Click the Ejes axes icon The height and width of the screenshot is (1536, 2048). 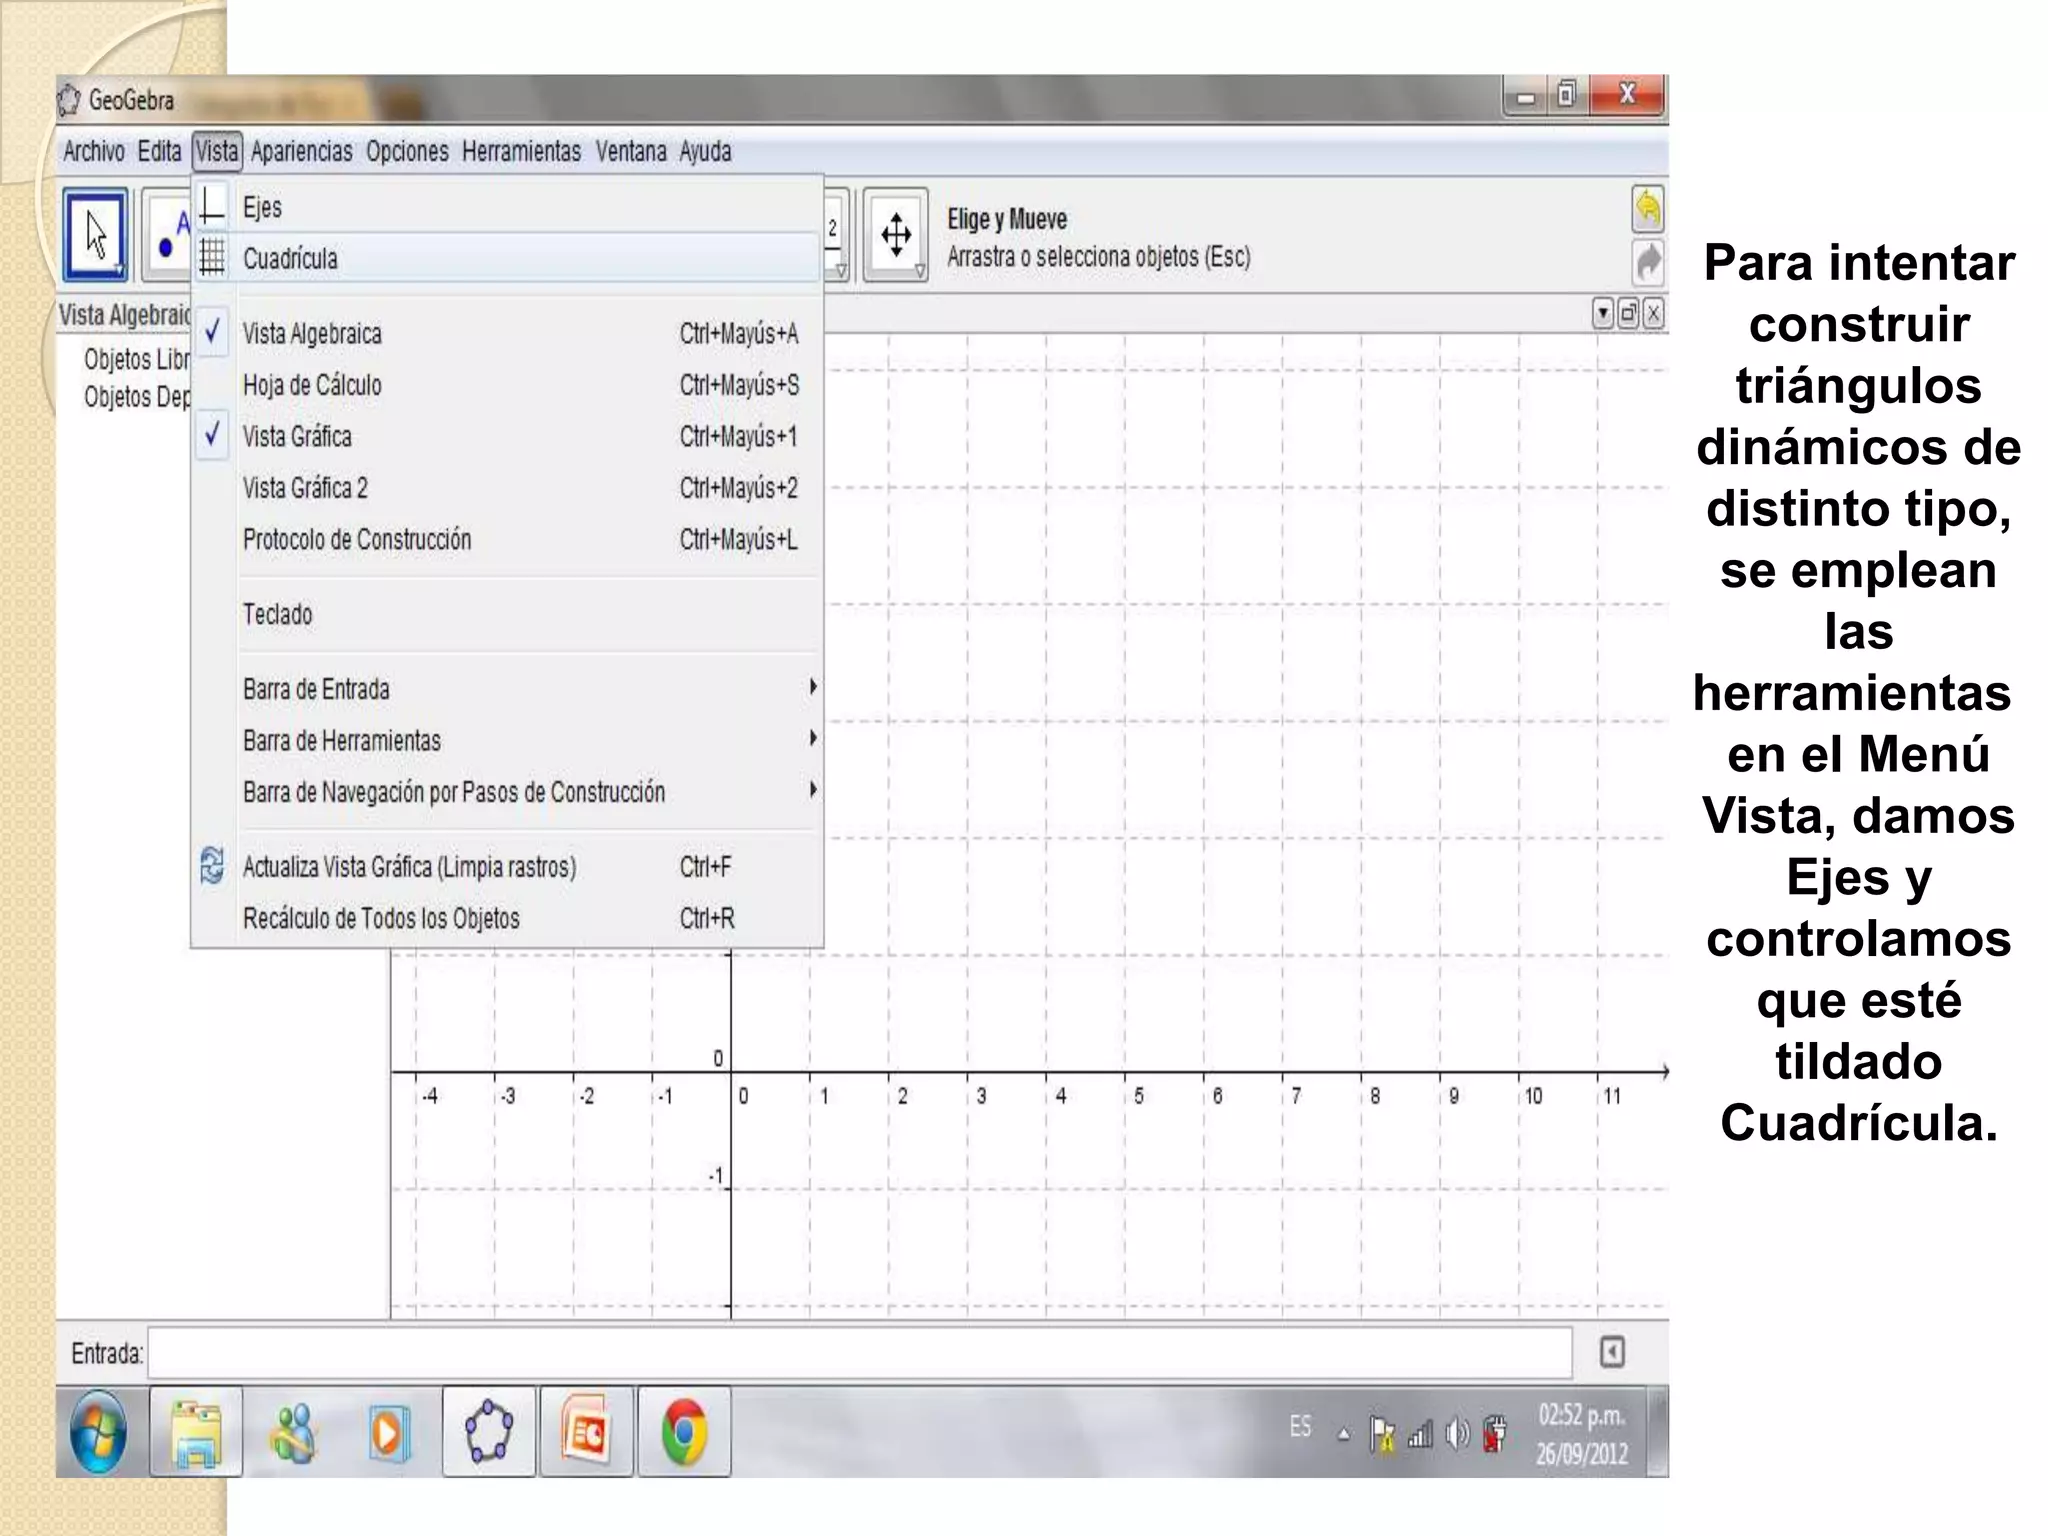pos(212,206)
